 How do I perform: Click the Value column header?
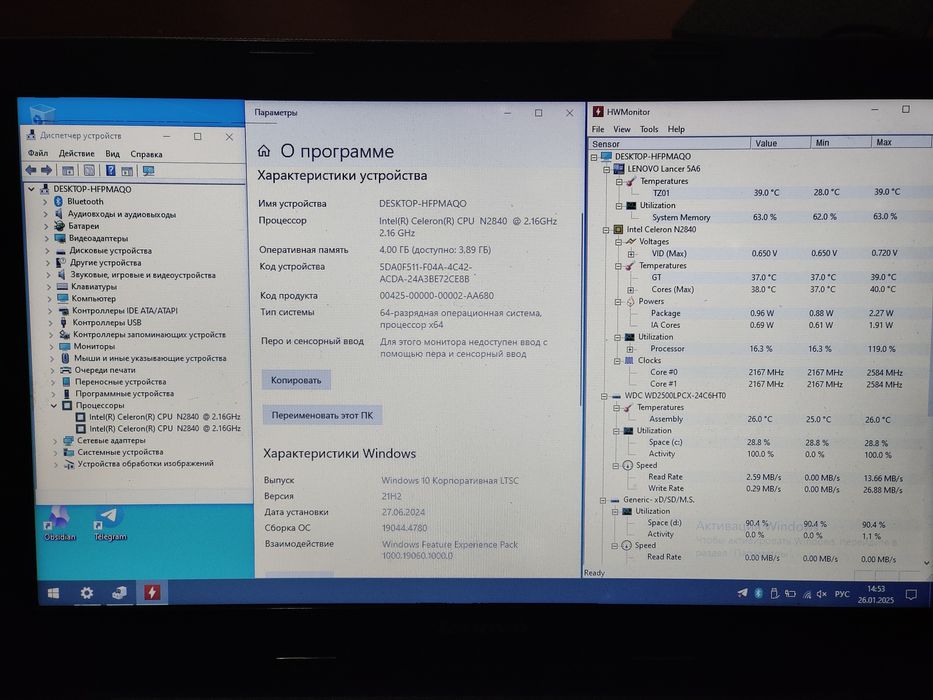pos(780,143)
